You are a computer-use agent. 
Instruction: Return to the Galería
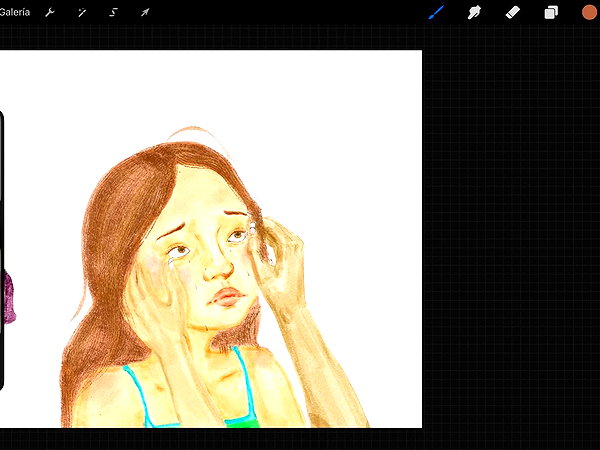[15, 12]
